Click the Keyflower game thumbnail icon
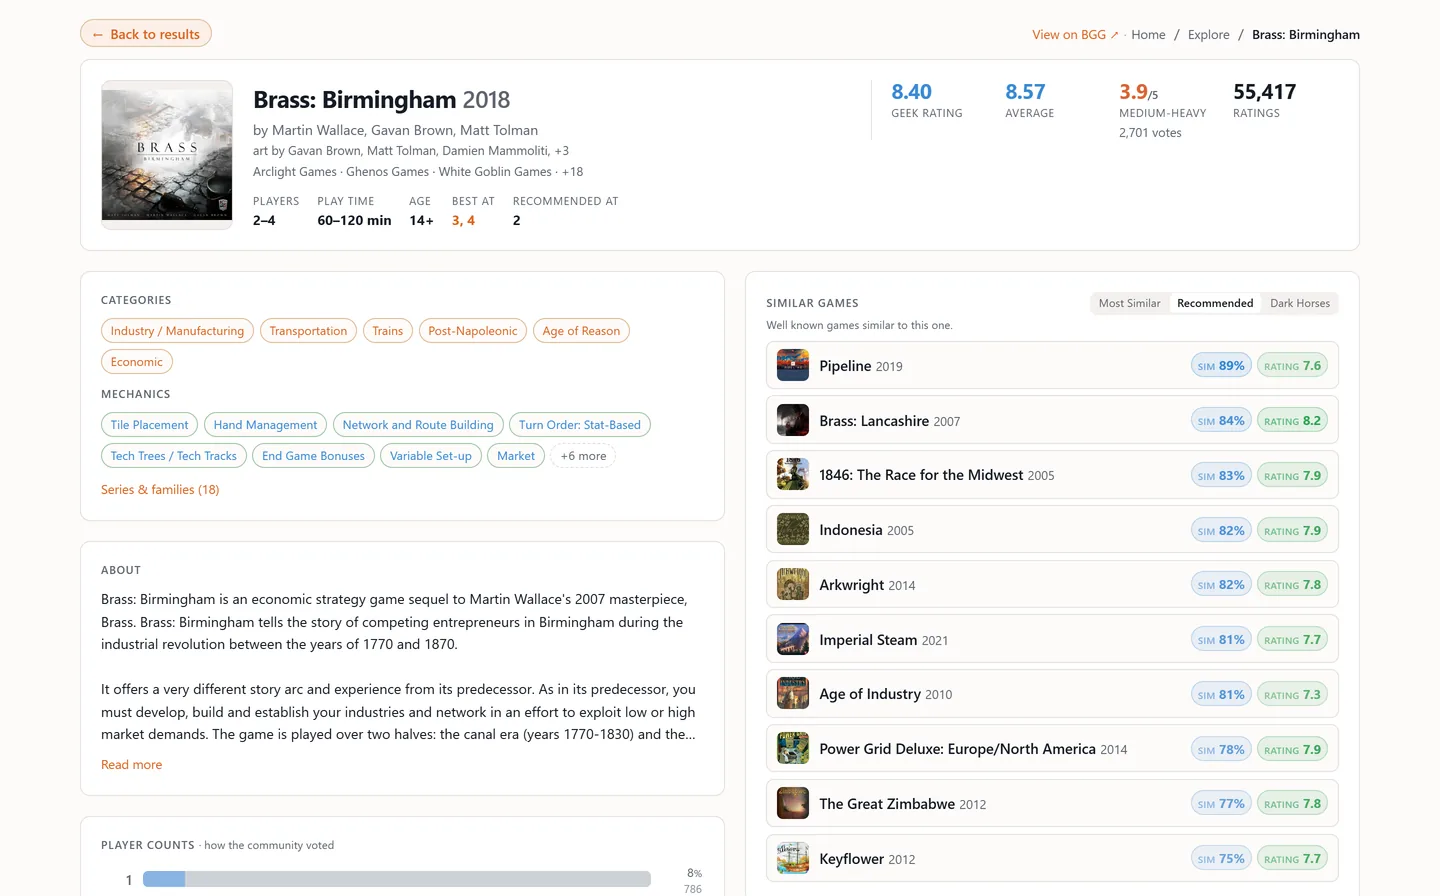Viewport: 1440px width, 896px height. click(x=793, y=859)
